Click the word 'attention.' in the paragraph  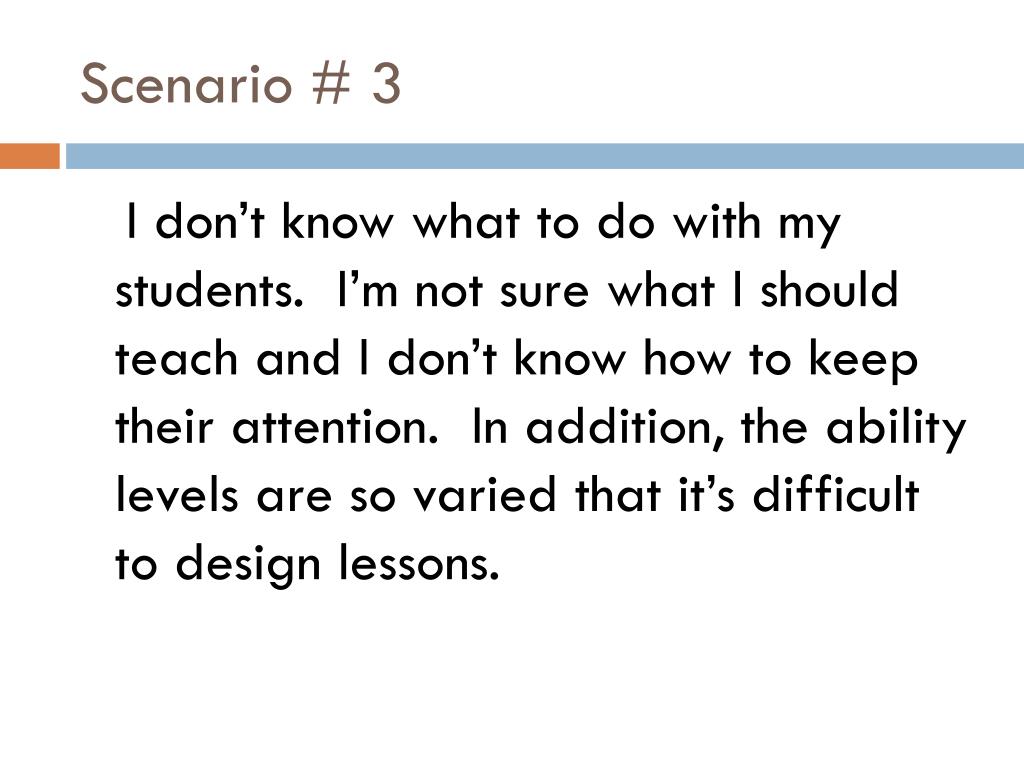pyautogui.click(x=335, y=427)
